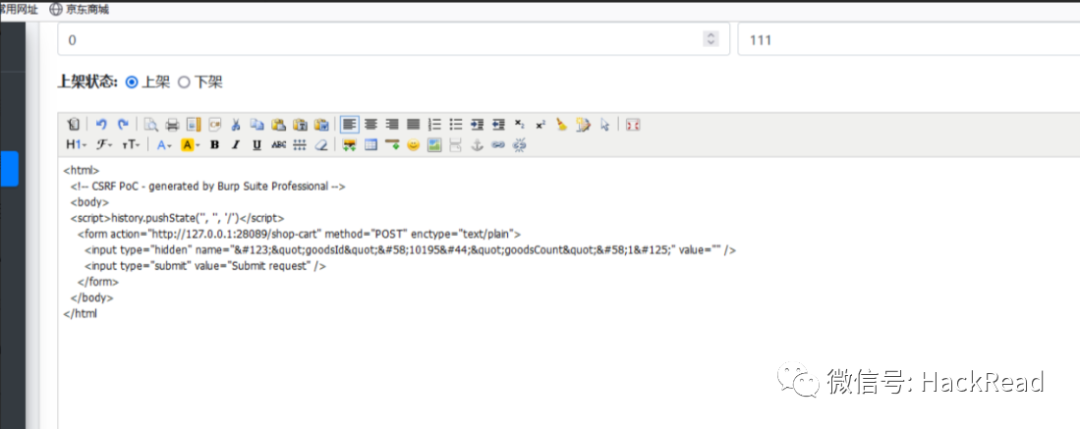The height and width of the screenshot is (429, 1080).
Task: Redo the last edit
Action: coord(123,125)
